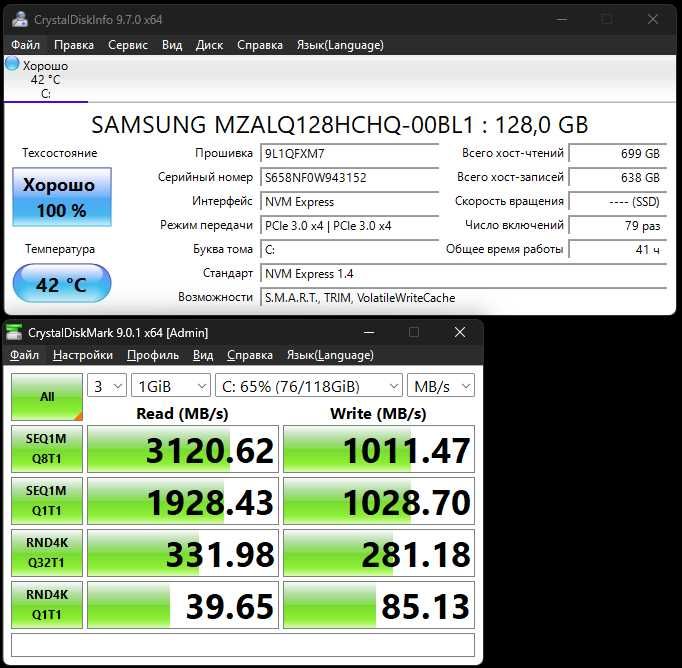Screen dimensions: 682x668
Task: Click the RND4K Q1T1 read result 39.65
Action: click(183, 605)
